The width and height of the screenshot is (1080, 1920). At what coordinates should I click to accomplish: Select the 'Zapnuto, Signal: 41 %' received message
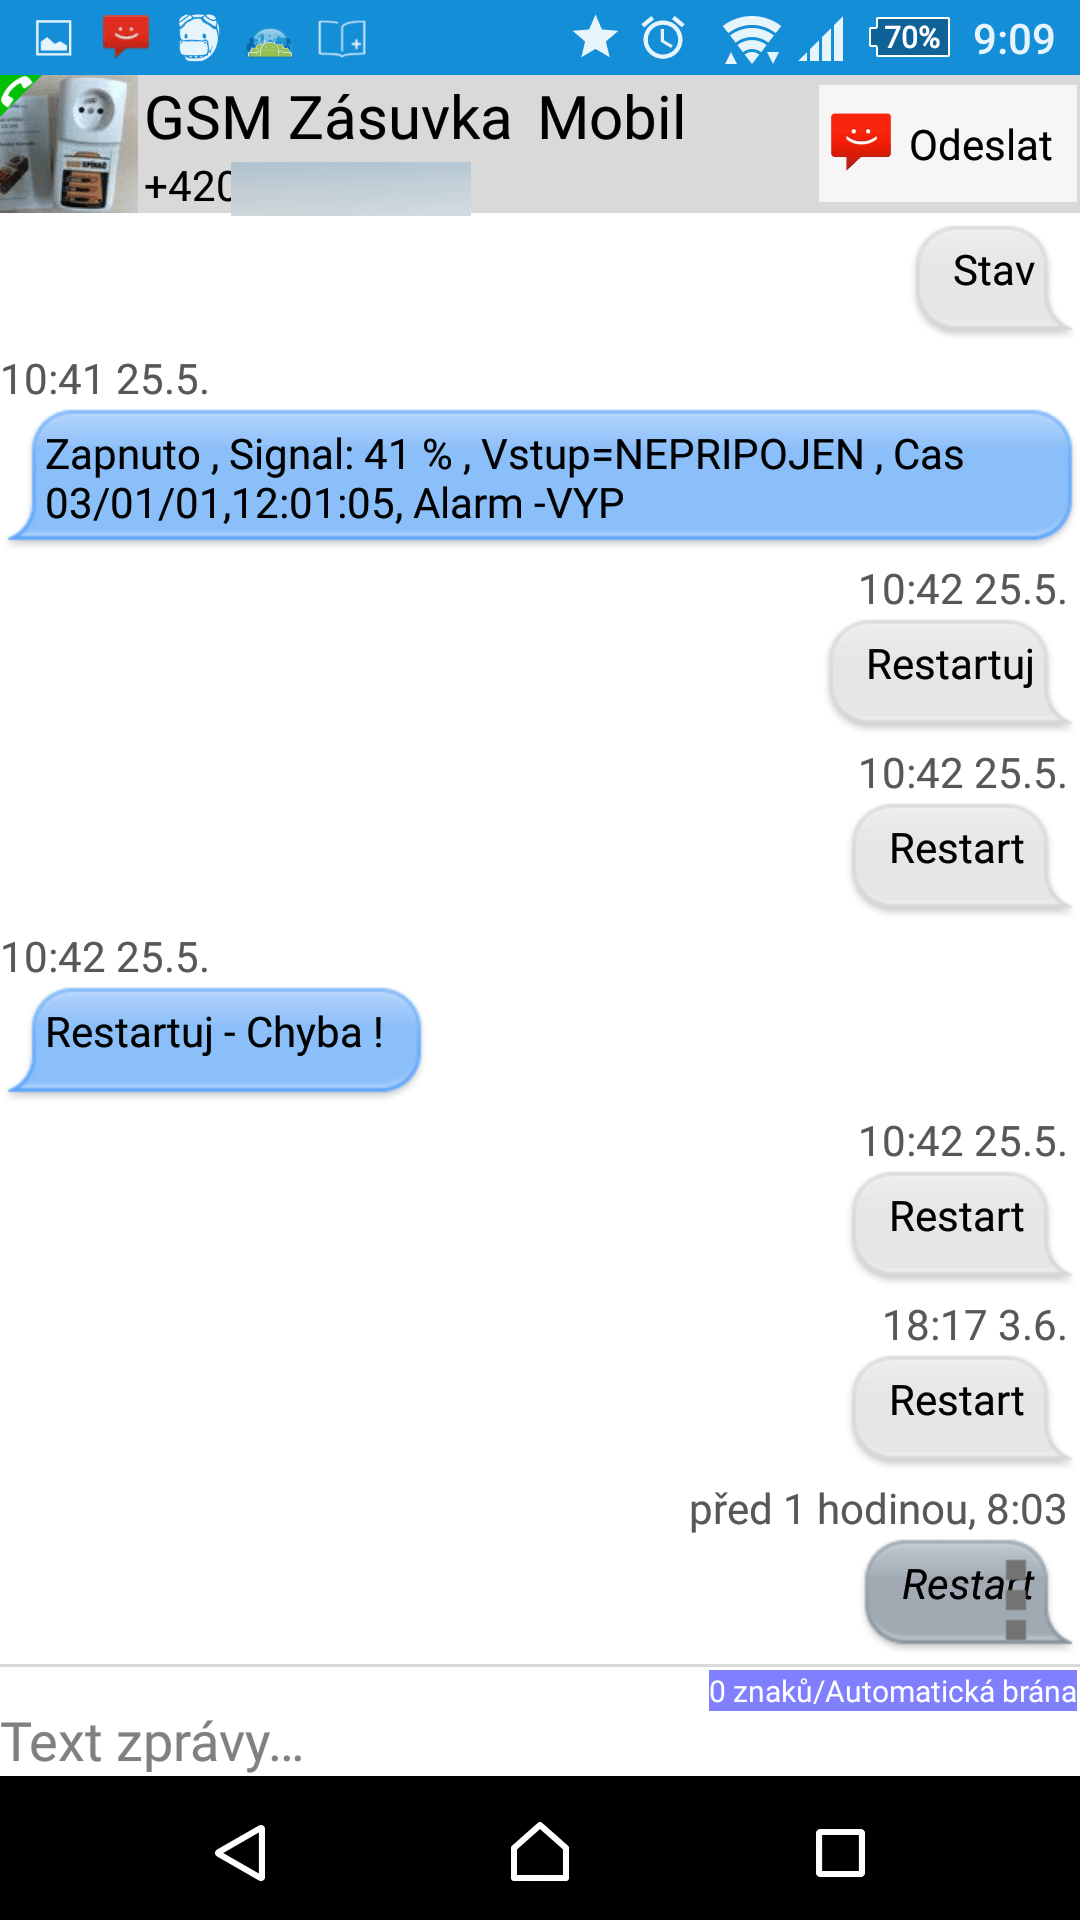tap(540, 476)
